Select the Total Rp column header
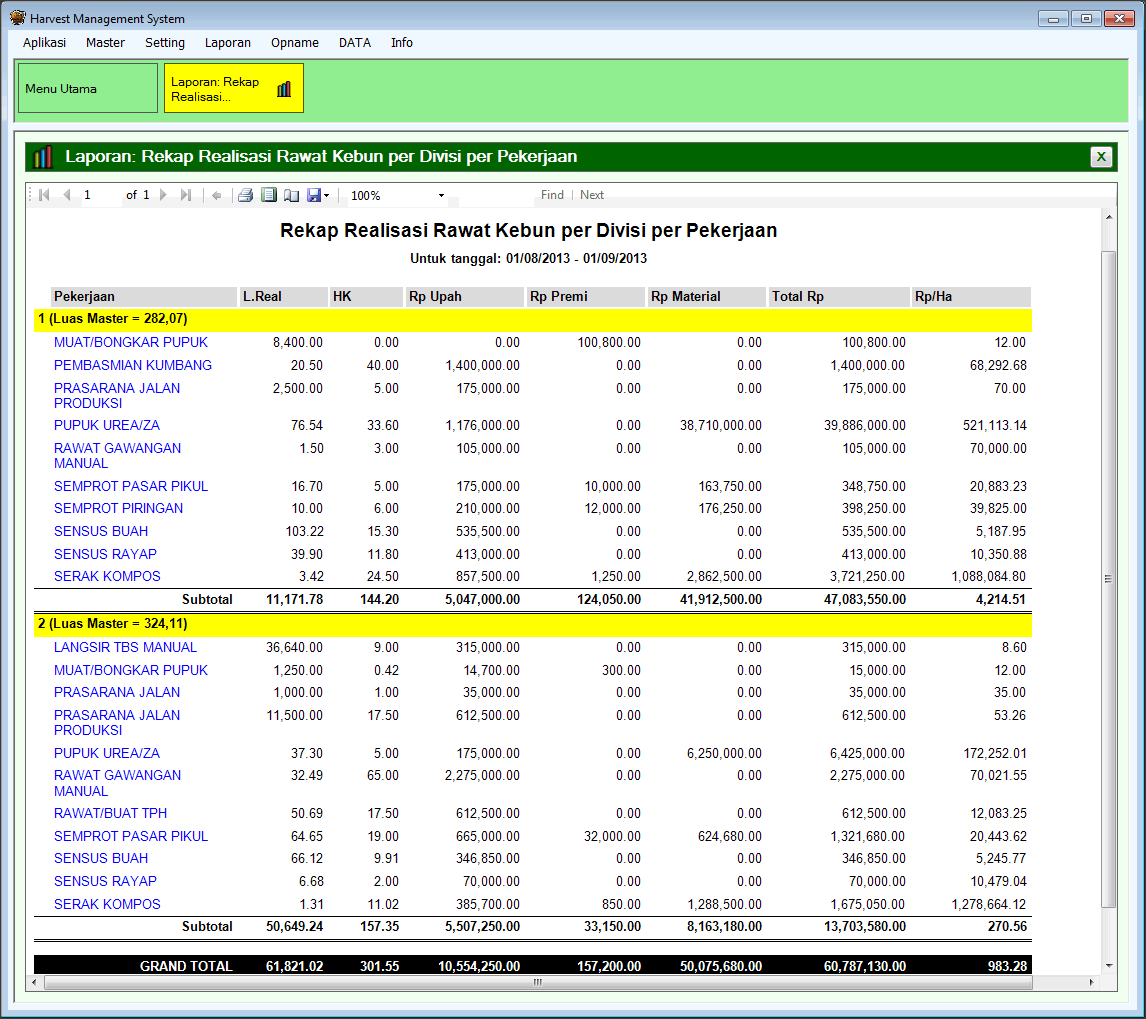The image size is (1146, 1019). click(x=838, y=296)
